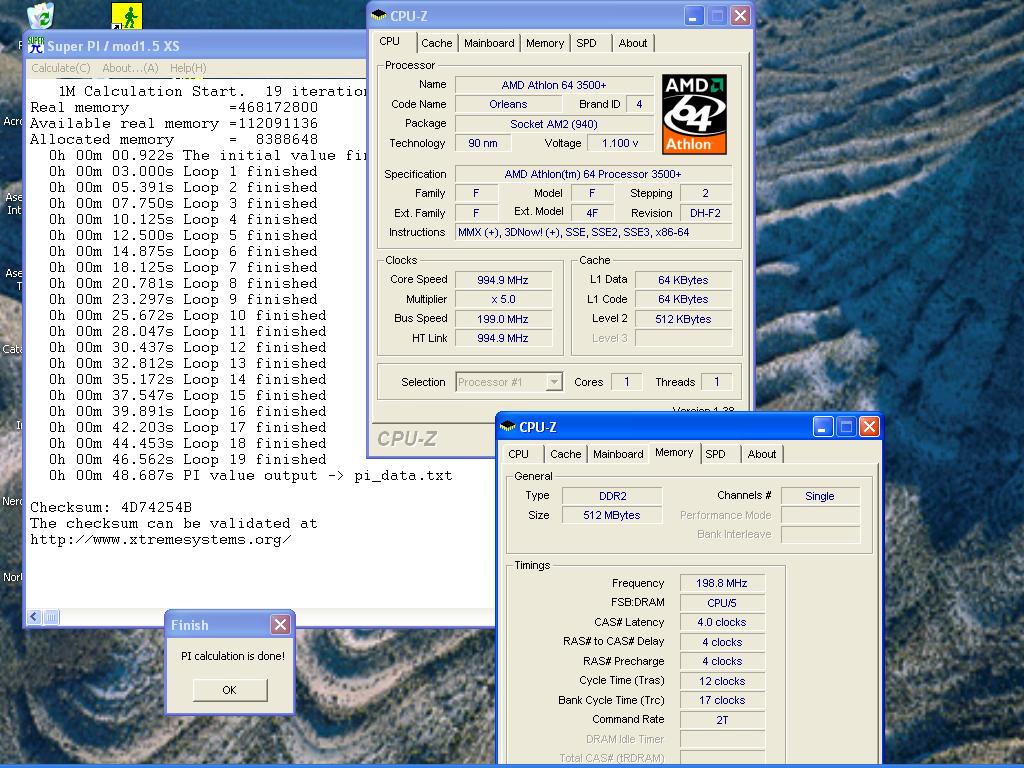
Task: Click the CAS# Latency value 4.0 clocks
Action: (x=722, y=622)
